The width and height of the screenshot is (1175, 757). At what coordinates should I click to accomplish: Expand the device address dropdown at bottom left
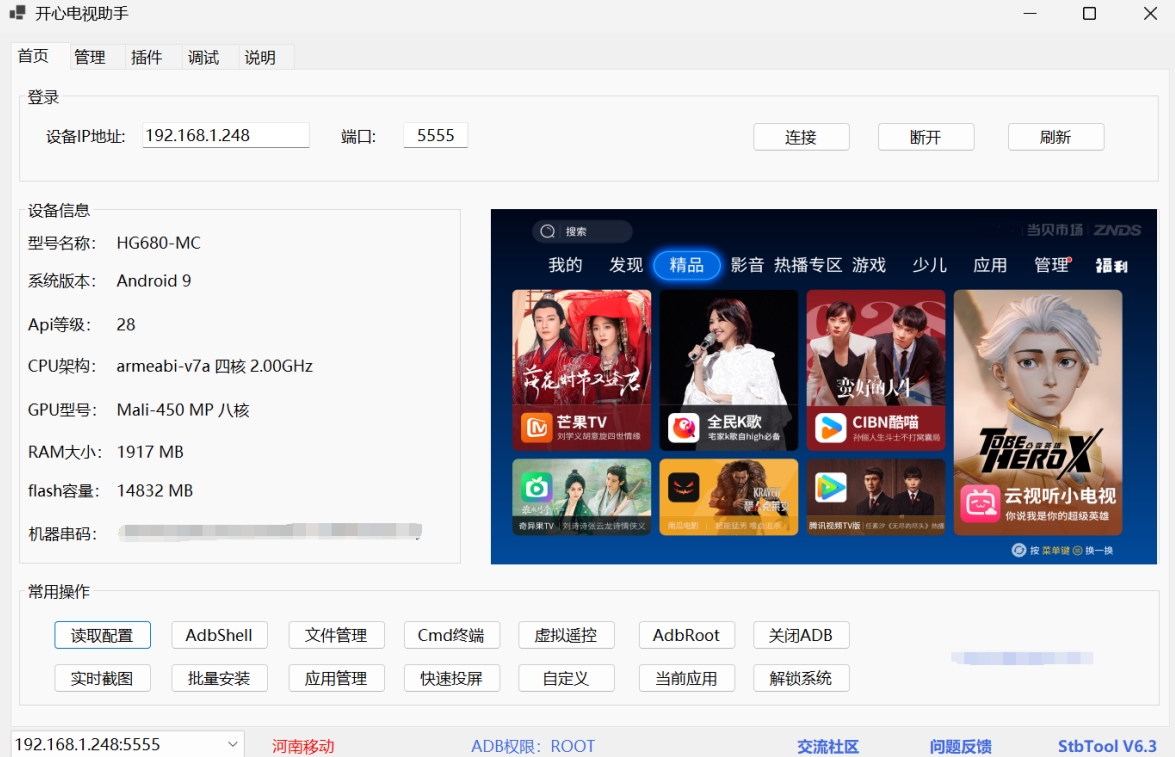pos(231,743)
